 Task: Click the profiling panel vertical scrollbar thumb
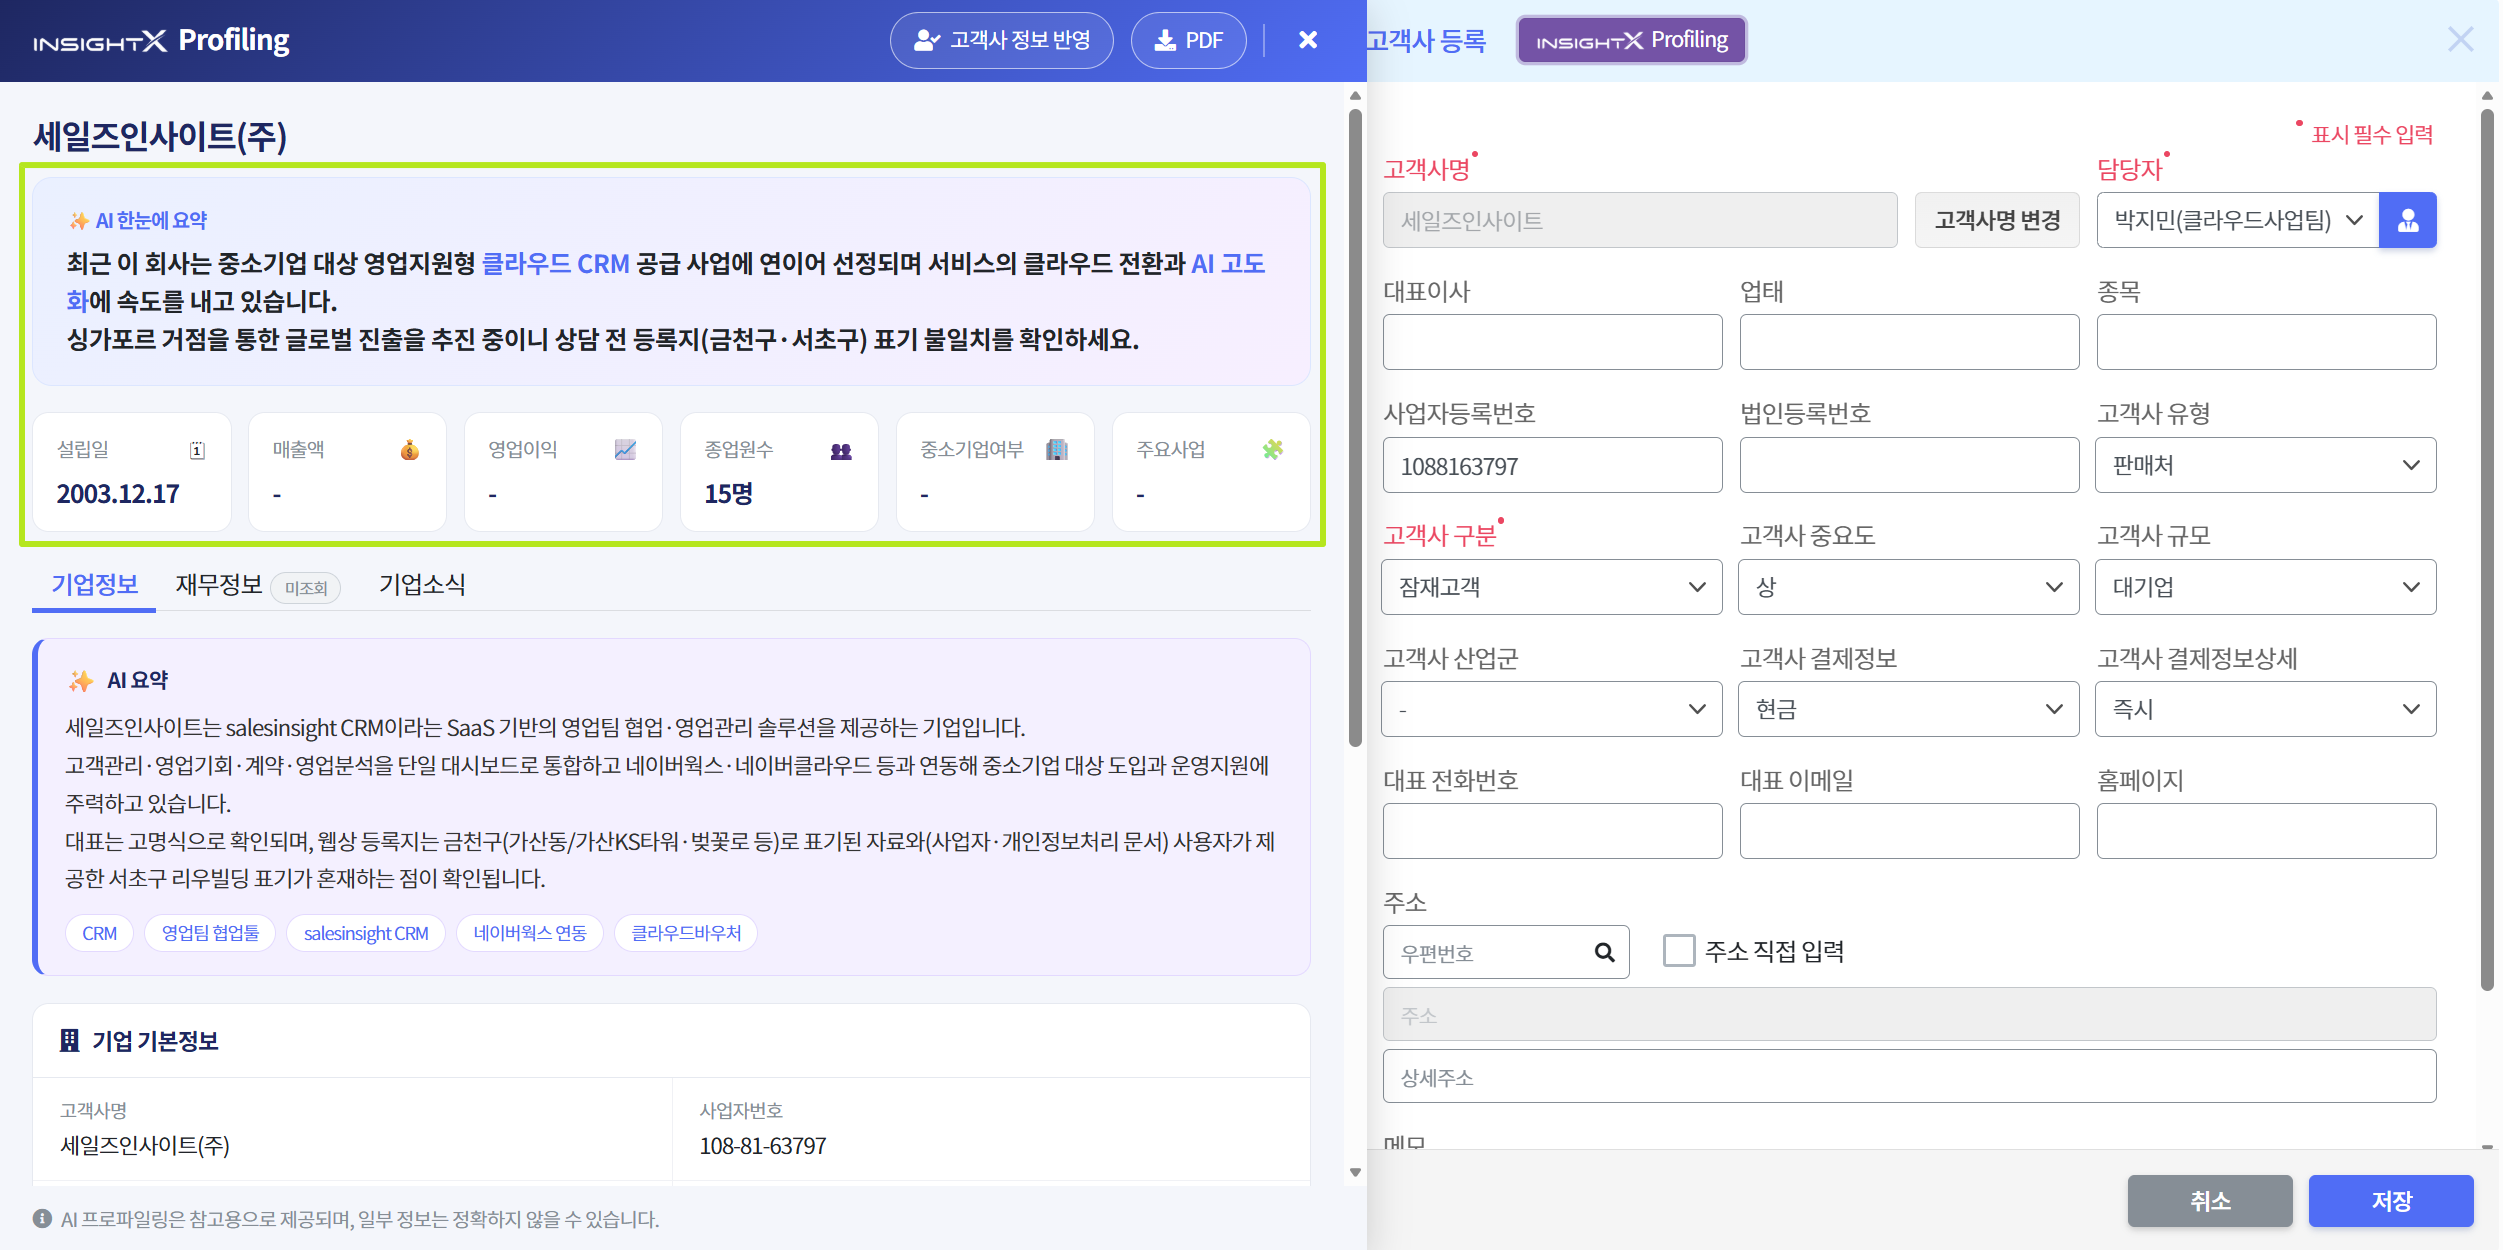click(x=1355, y=427)
